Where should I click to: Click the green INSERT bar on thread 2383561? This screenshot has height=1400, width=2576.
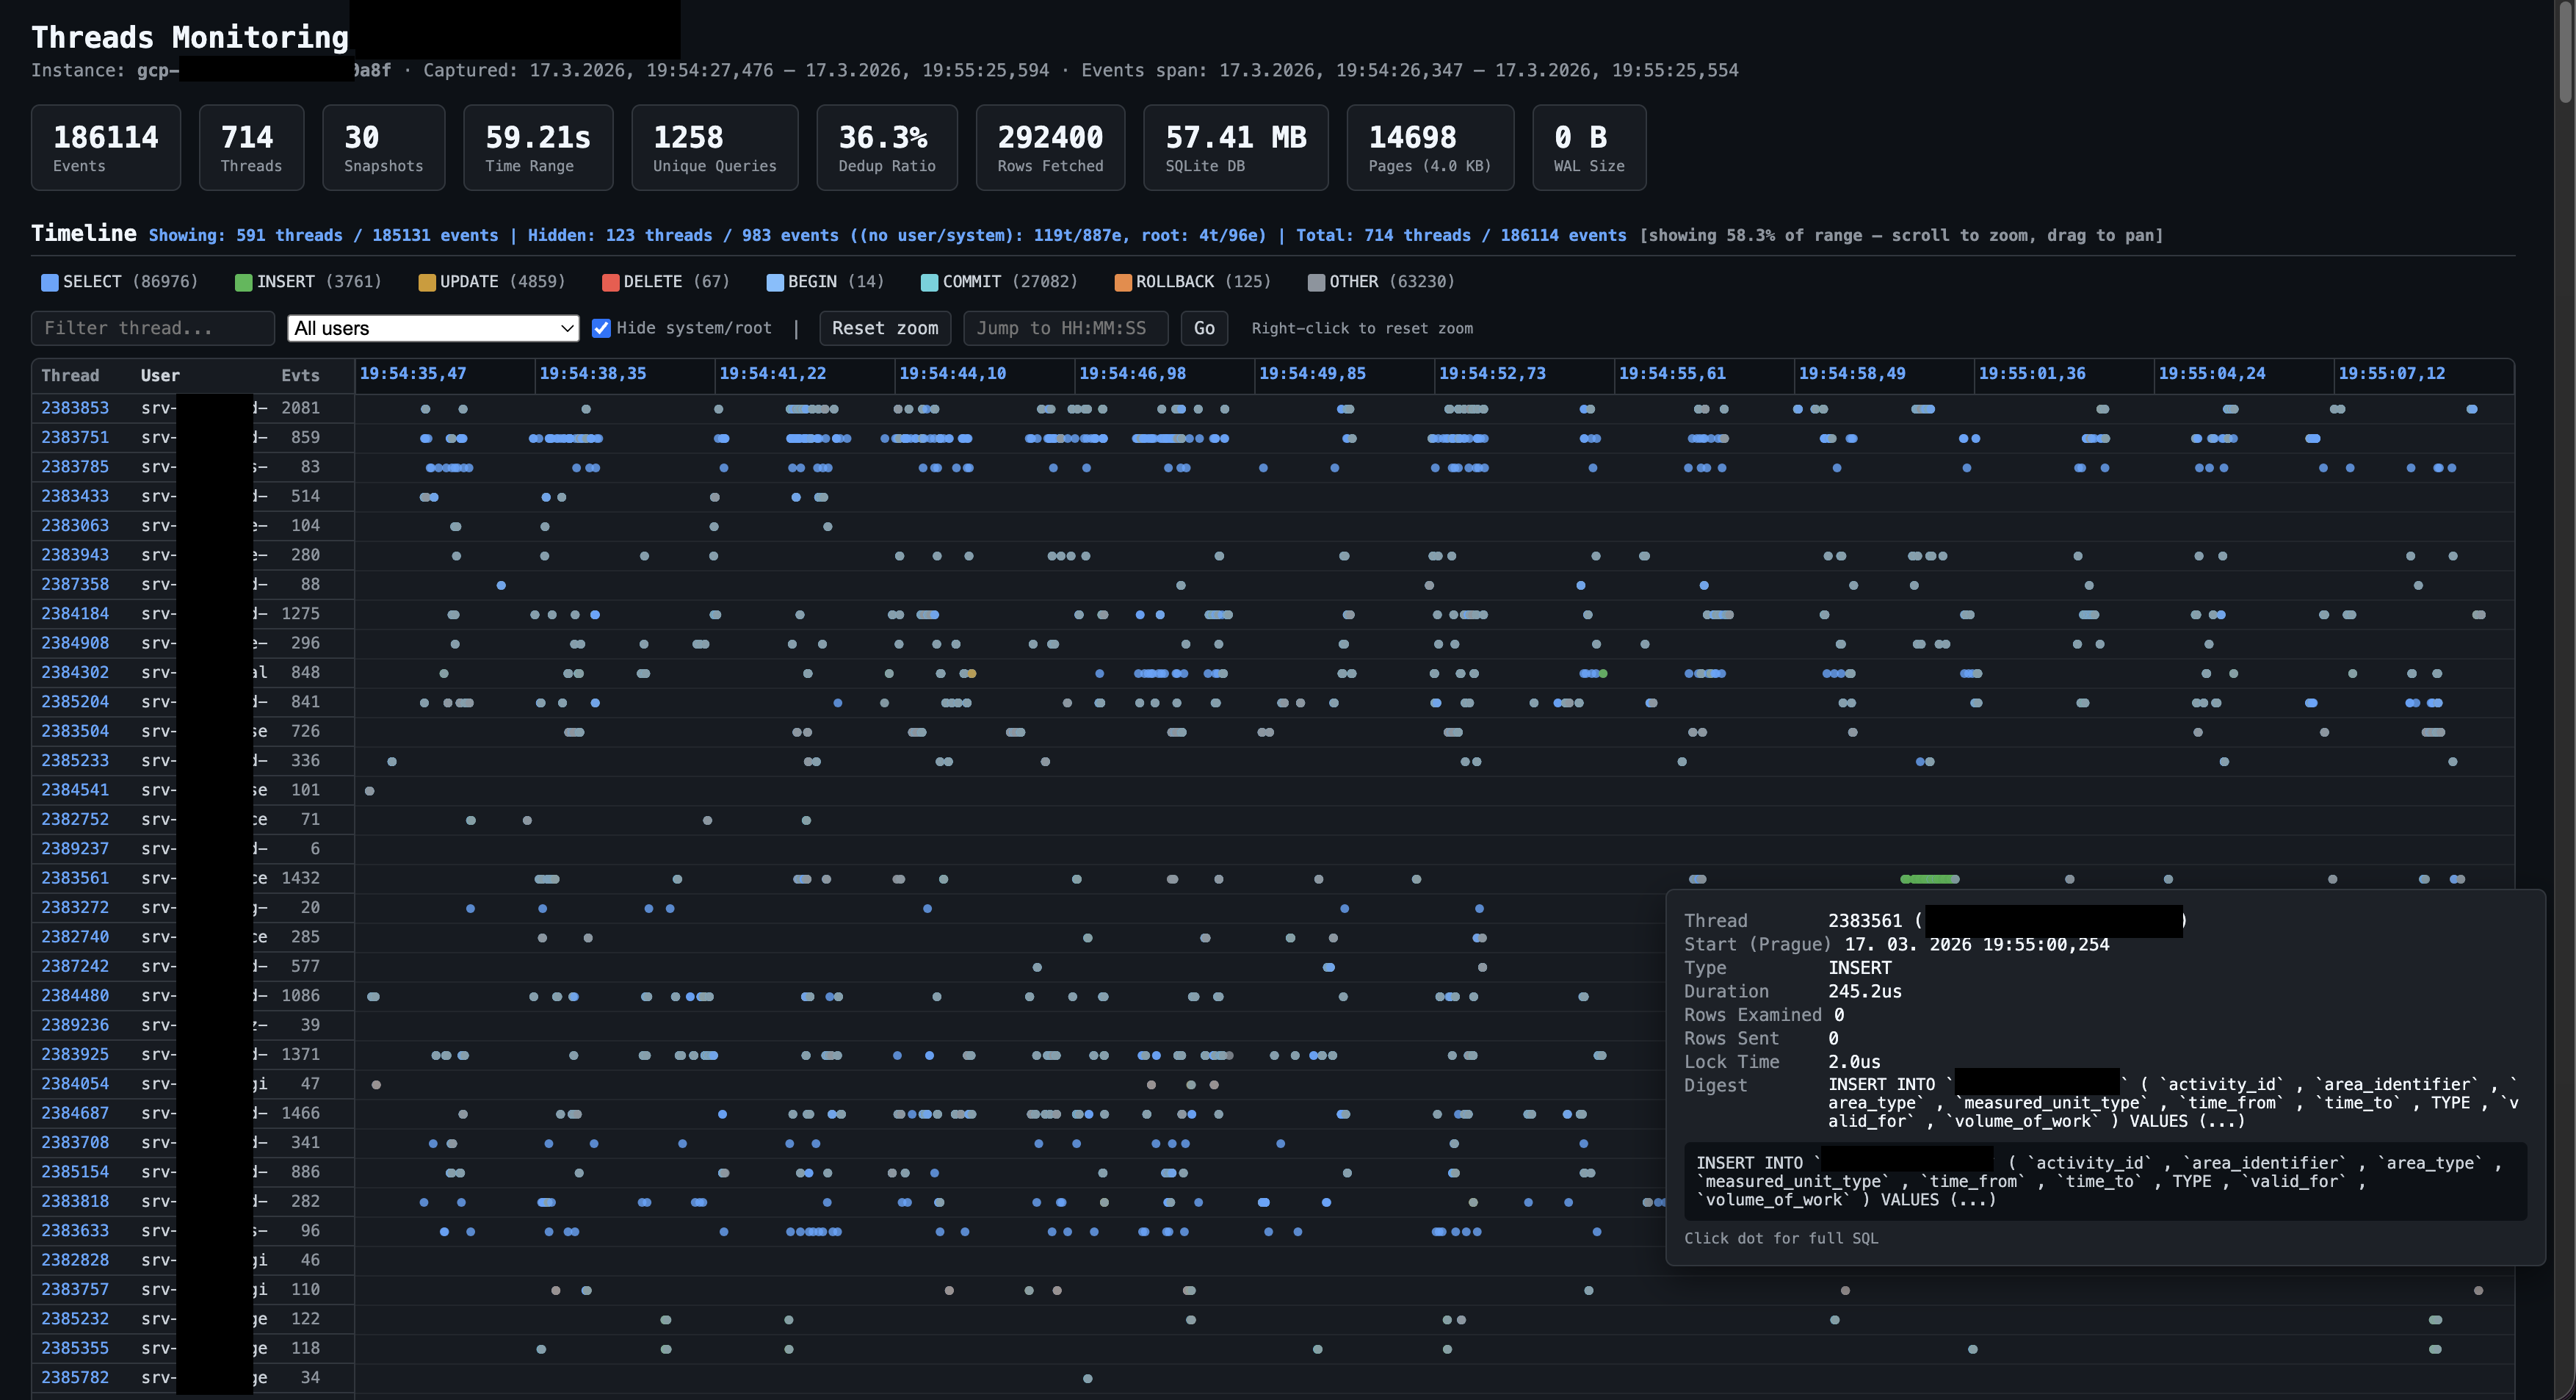[1930, 879]
